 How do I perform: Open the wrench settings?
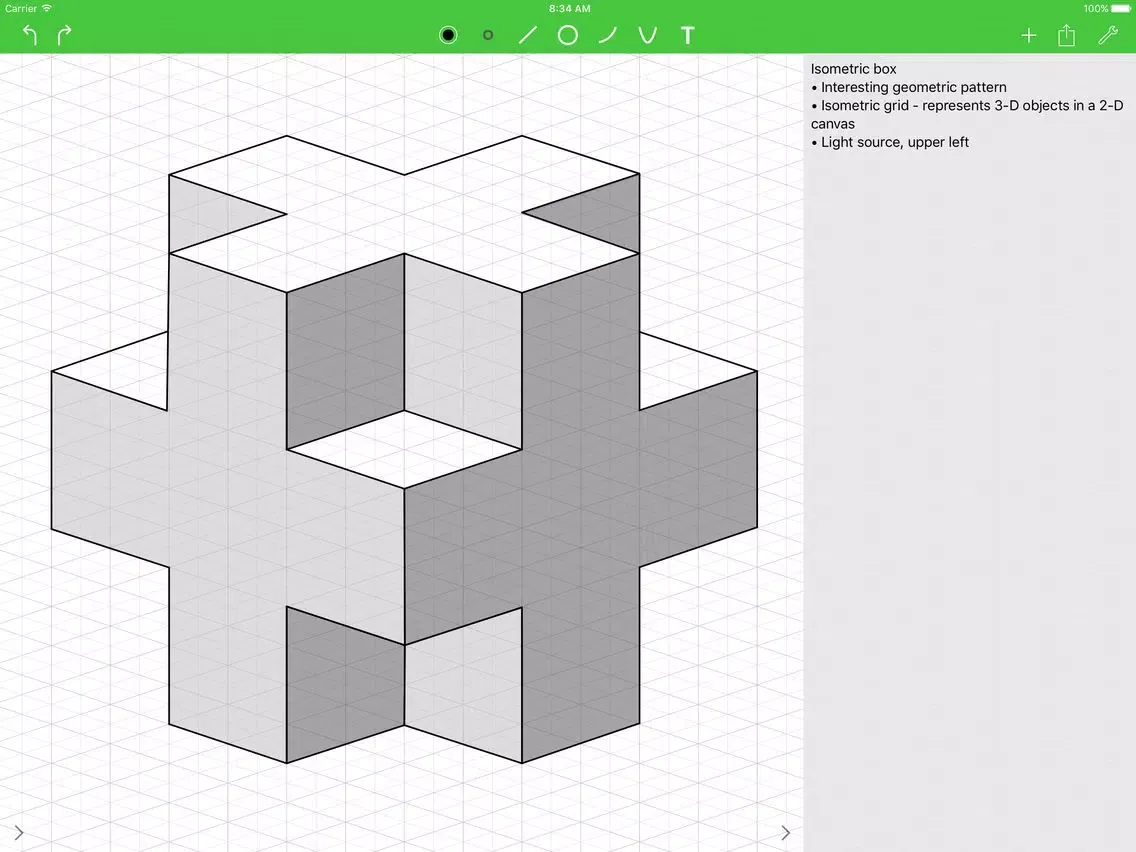[1108, 35]
